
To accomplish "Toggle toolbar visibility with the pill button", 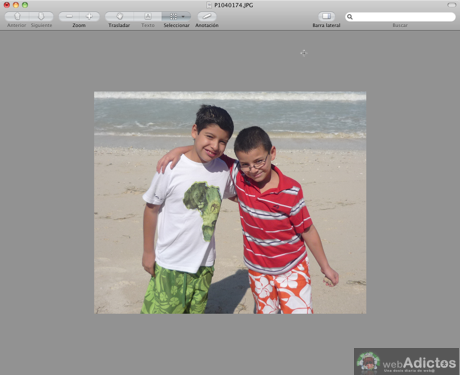I will click(x=451, y=5).
